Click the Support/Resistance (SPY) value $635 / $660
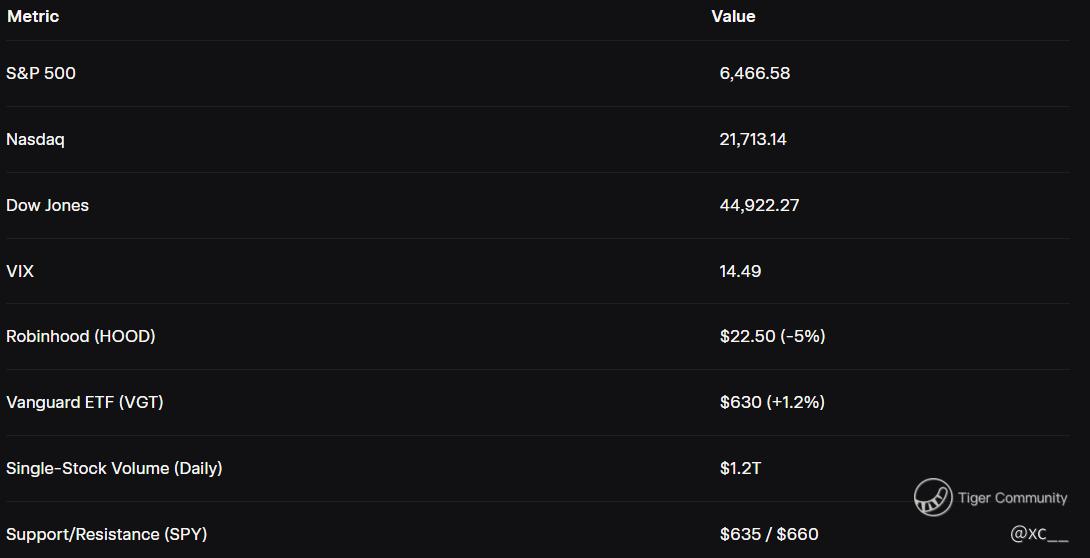The height and width of the screenshot is (558, 1090). 769,534
